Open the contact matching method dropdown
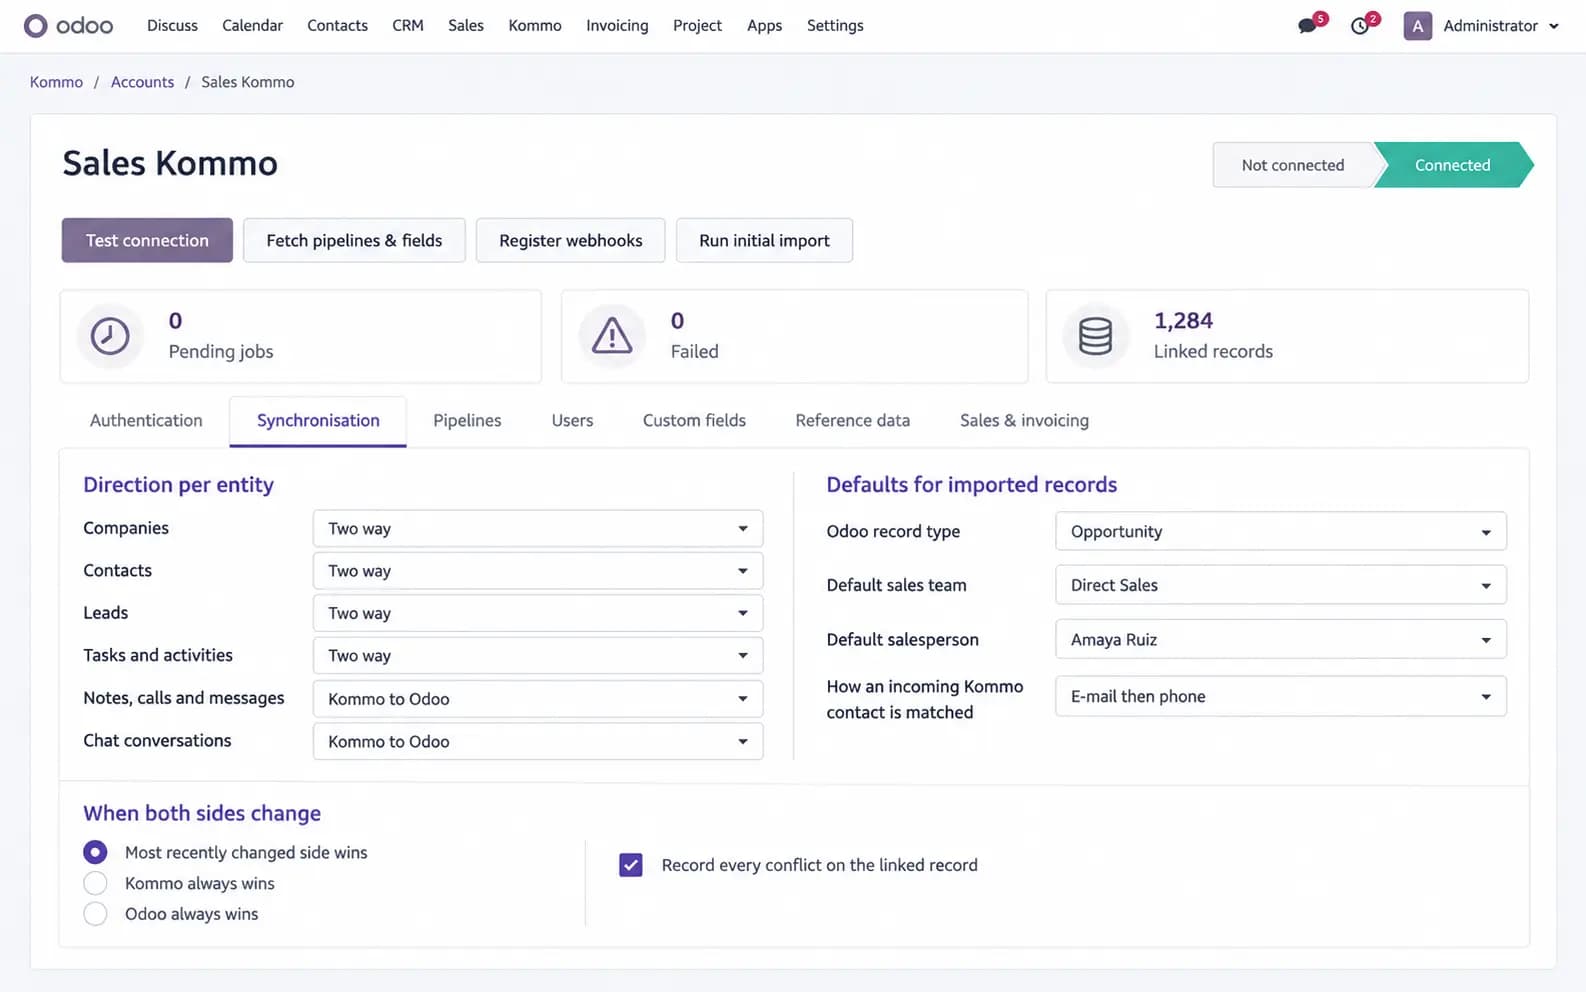 tap(1281, 696)
